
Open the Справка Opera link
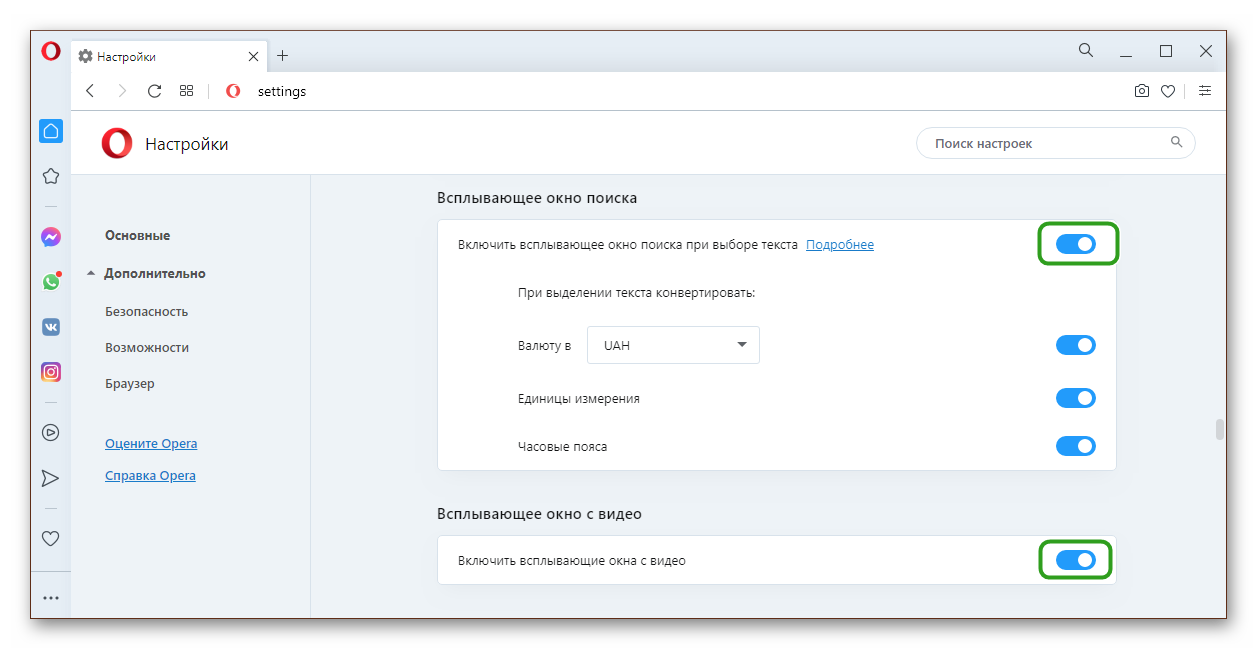(x=150, y=476)
